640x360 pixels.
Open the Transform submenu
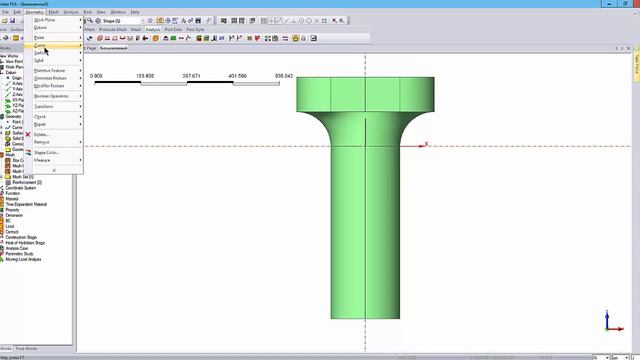click(54, 106)
